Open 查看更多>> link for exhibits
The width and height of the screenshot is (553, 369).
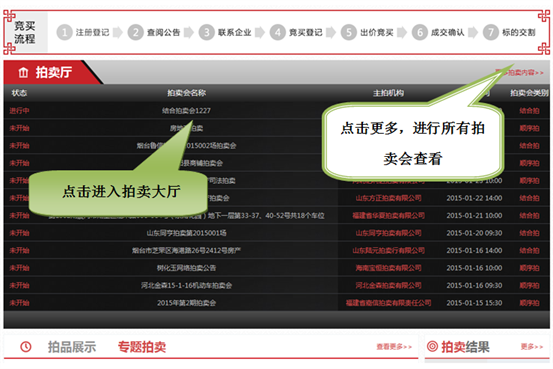394,347
